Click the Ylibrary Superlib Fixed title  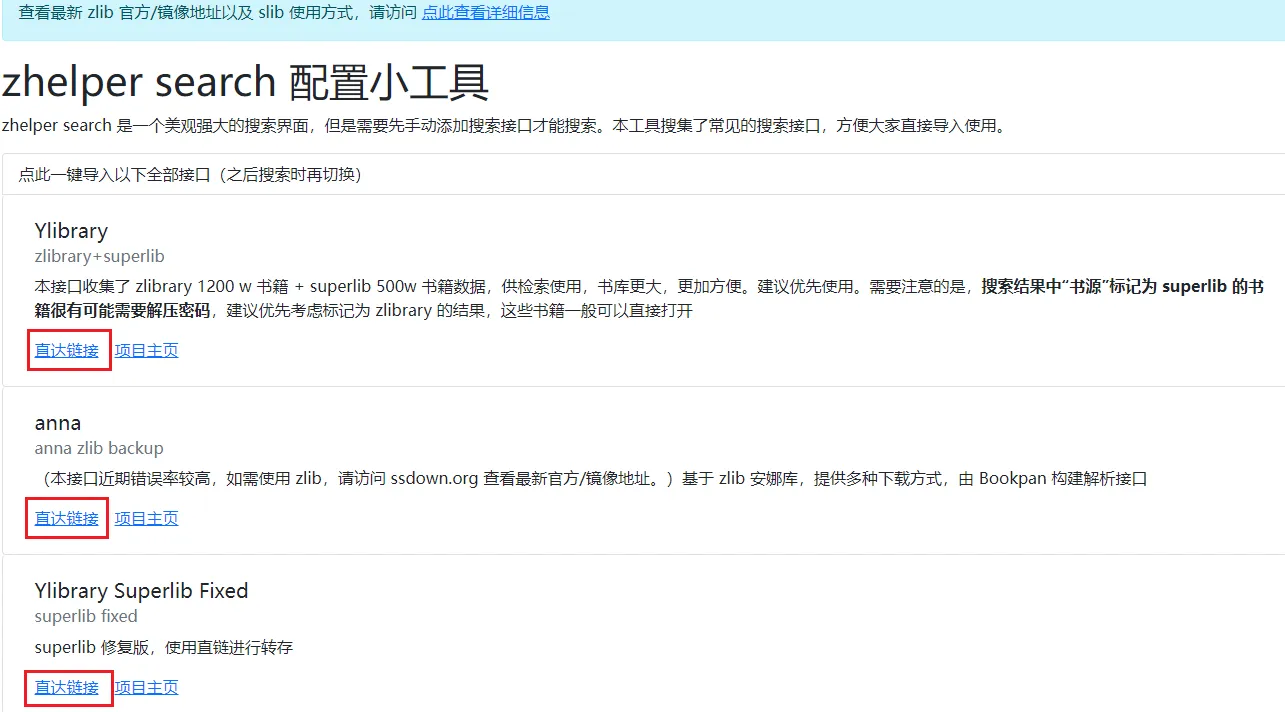[141, 591]
